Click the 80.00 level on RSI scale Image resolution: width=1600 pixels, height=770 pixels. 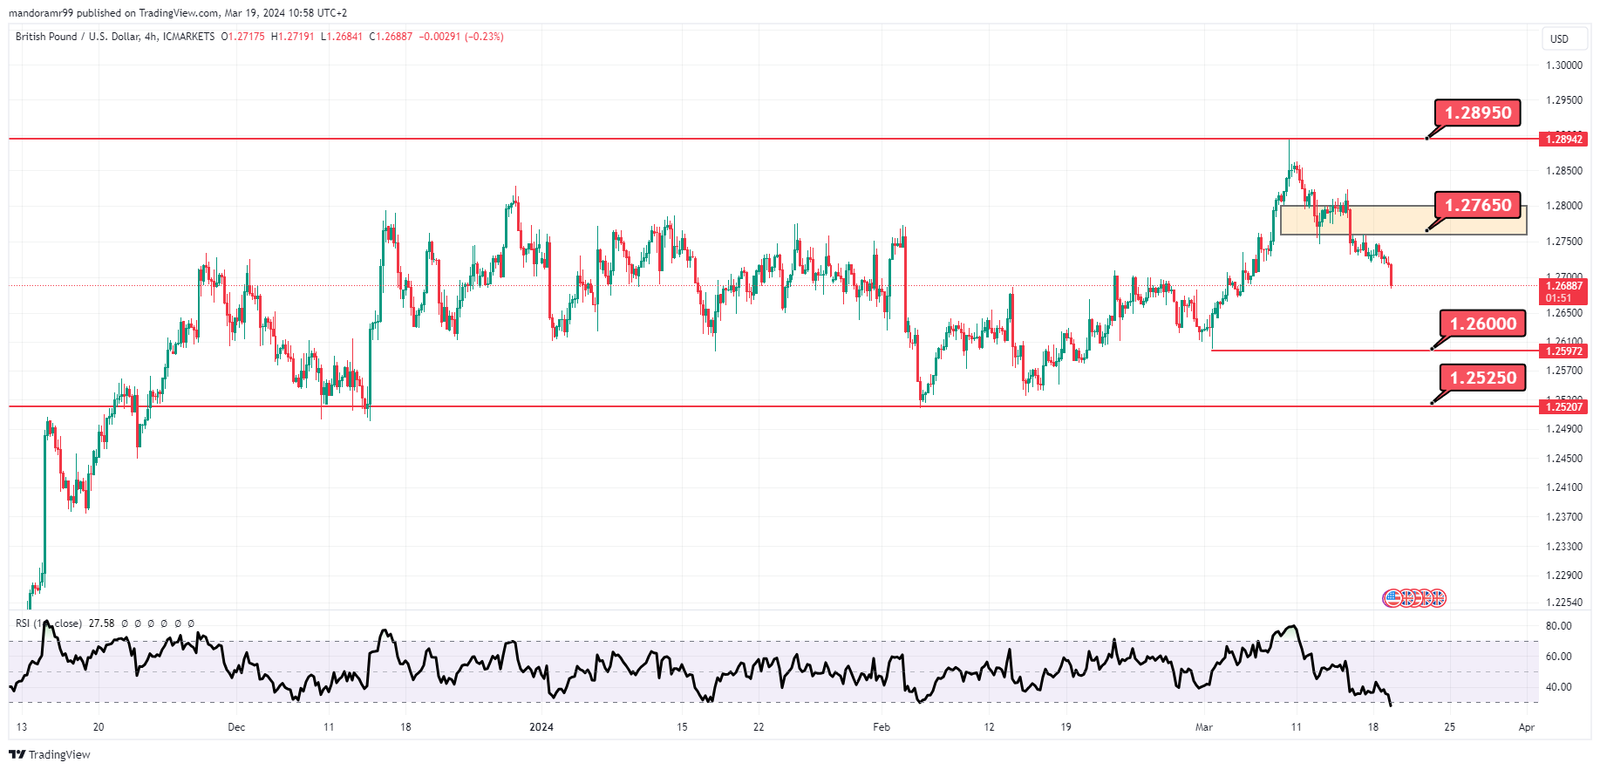point(1558,626)
